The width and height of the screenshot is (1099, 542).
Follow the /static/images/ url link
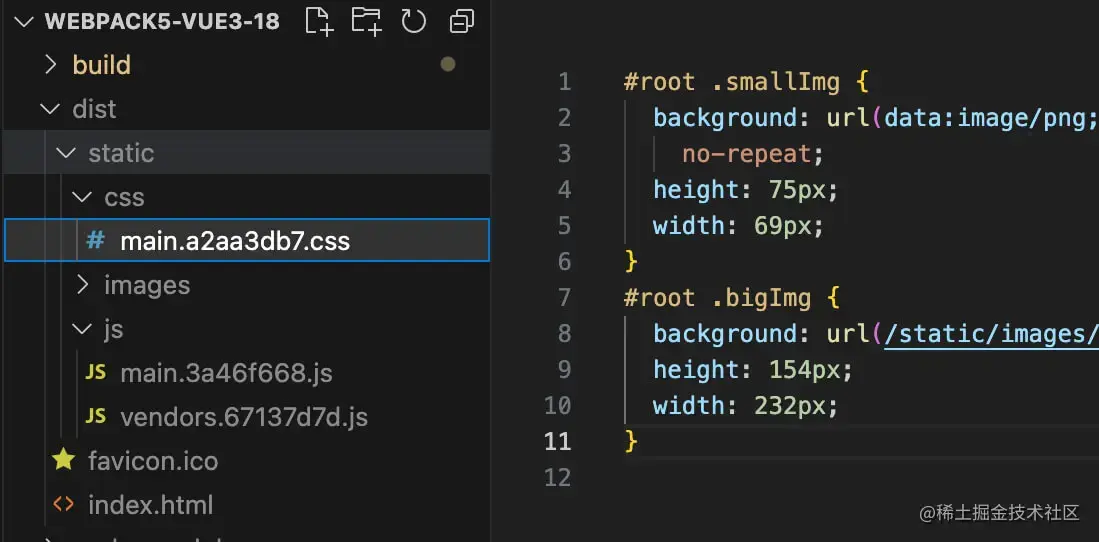[991, 334]
